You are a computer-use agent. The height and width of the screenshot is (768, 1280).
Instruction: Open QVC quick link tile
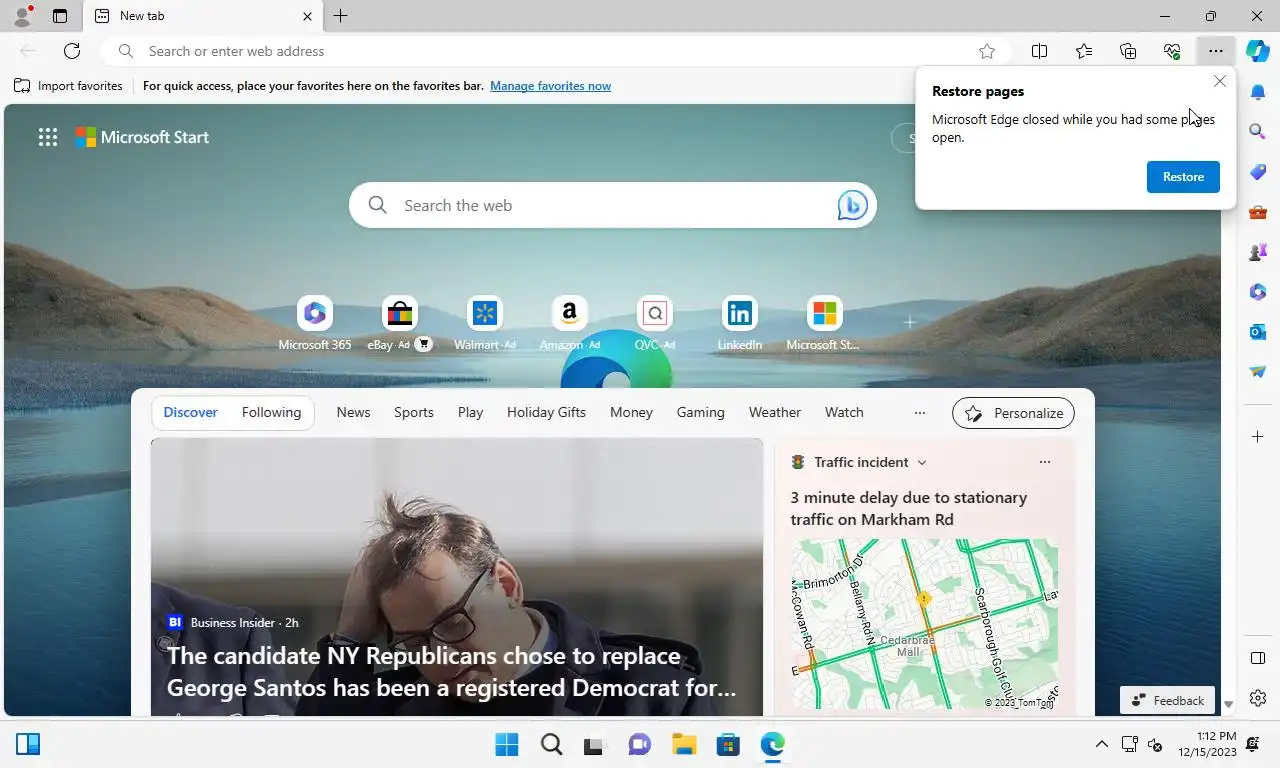[655, 323]
